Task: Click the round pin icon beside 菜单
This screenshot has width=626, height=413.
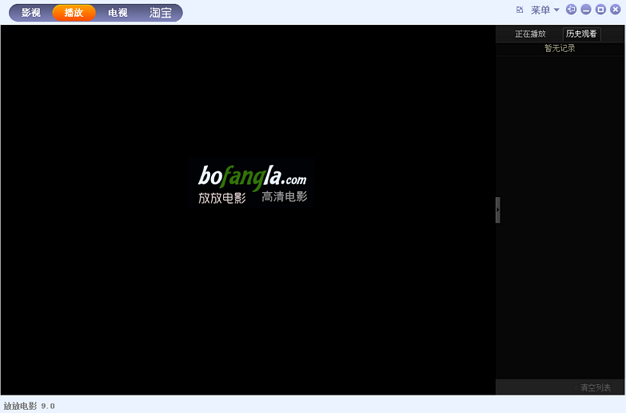Action: [x=571, y=10]
